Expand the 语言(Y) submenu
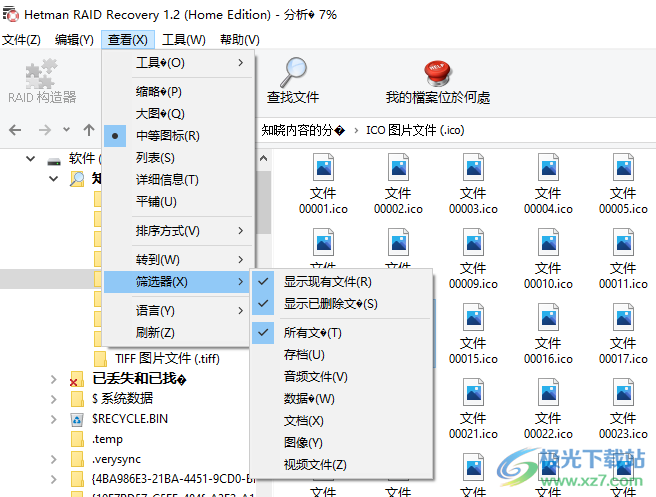 point(178,311)
